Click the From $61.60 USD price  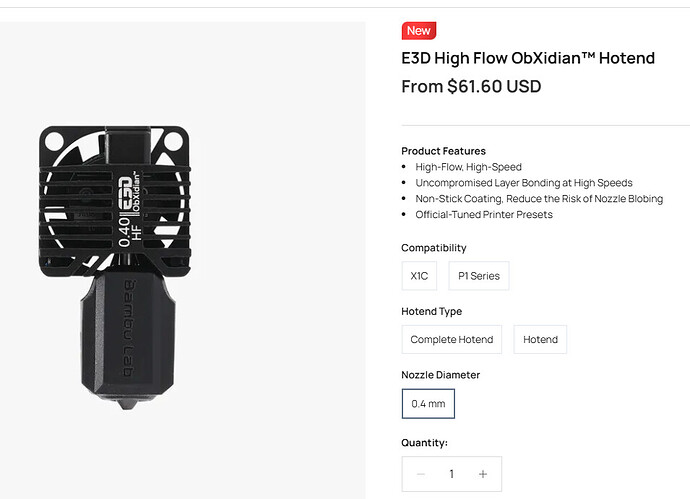471,86
